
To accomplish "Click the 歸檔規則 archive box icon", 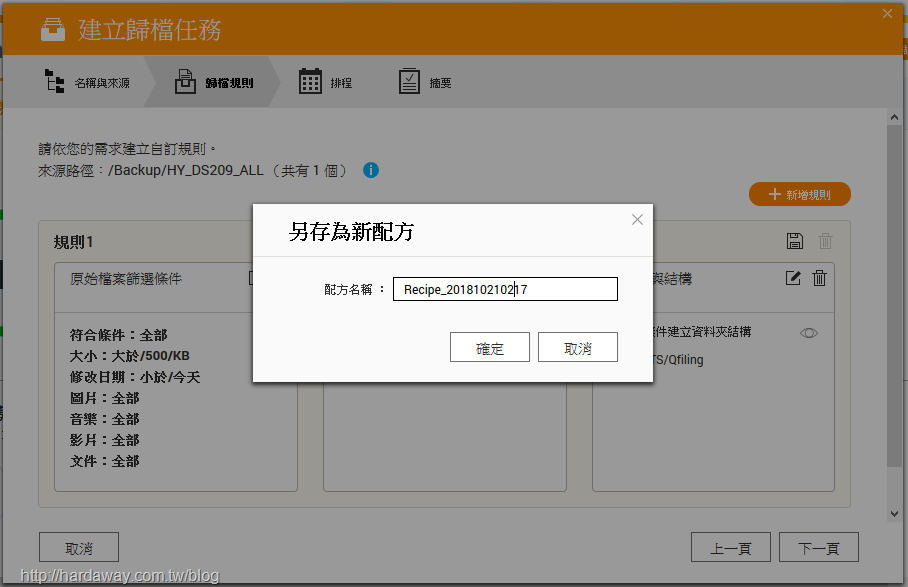I will [185, 81].
